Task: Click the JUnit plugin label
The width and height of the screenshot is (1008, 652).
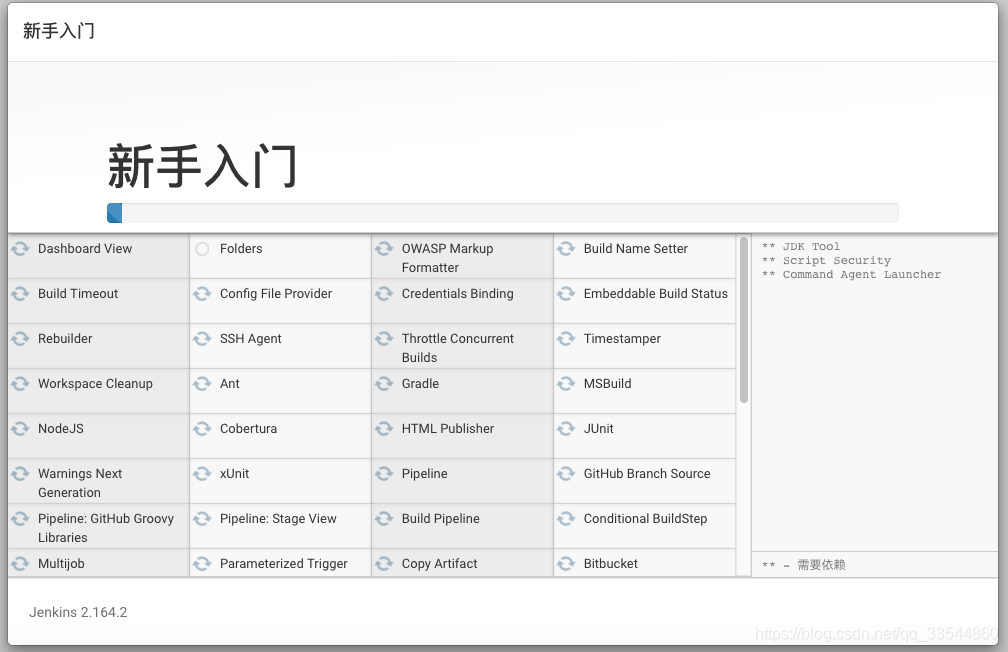Action: pyautogui.click(x=598, y=429)
